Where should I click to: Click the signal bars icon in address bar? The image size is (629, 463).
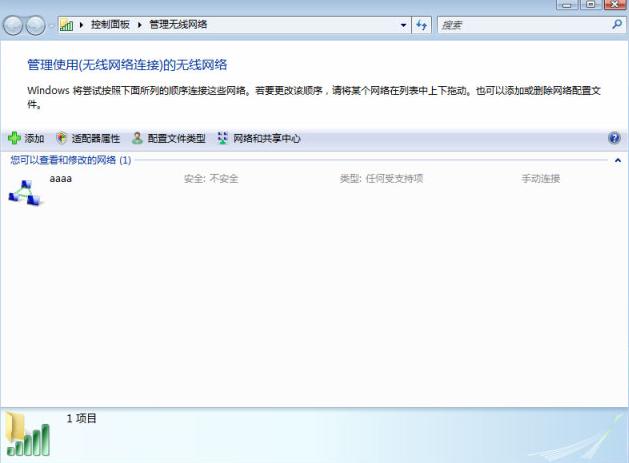tap(67, 25)
